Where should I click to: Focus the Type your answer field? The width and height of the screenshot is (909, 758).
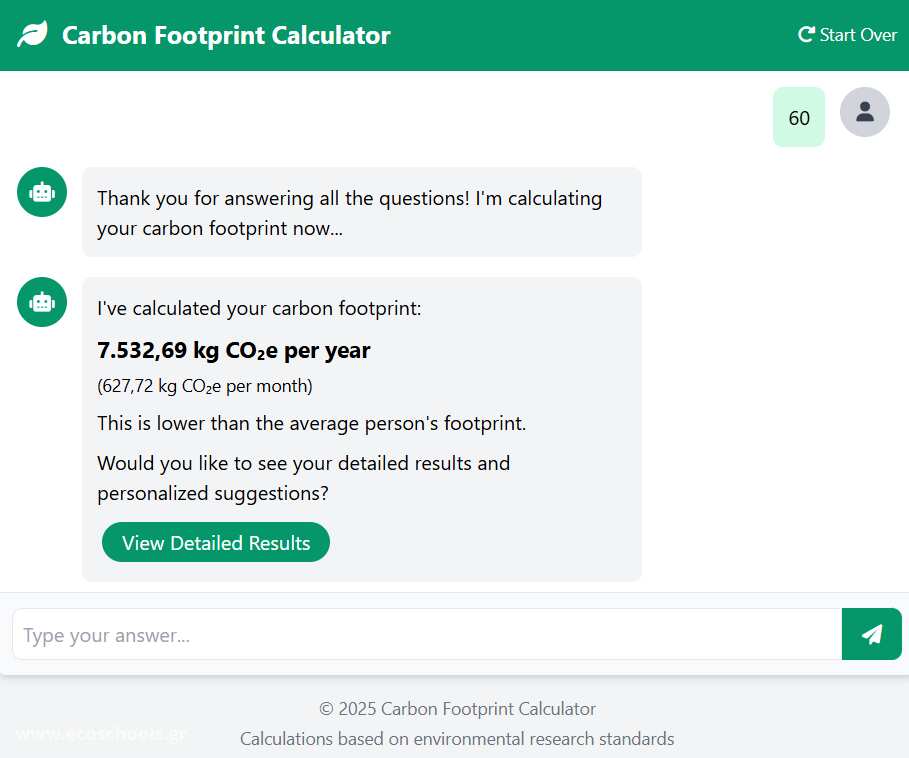427,634
